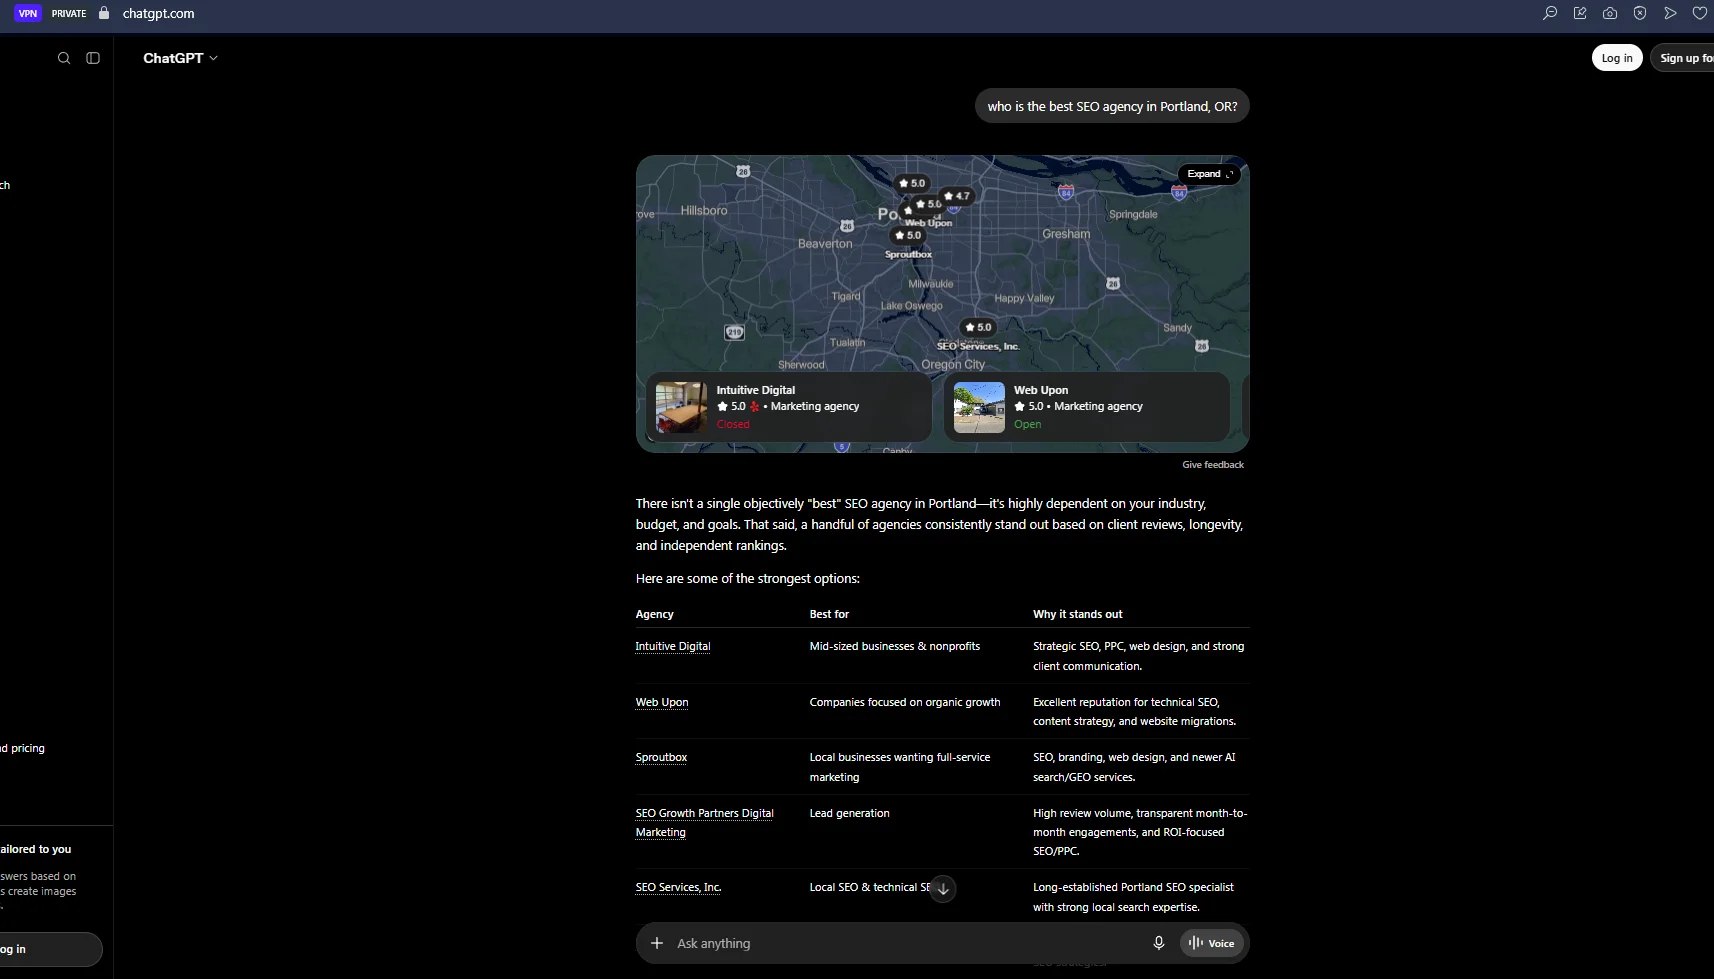Viewport: 1714px width, 979px height.
Task: Click the microphone dictation icon
Action: tap(1159, 943)
